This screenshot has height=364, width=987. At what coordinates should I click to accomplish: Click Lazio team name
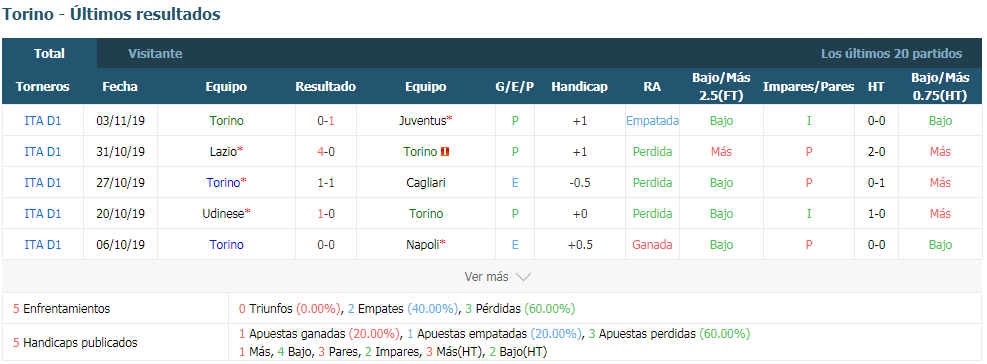(x=223, y=152)
